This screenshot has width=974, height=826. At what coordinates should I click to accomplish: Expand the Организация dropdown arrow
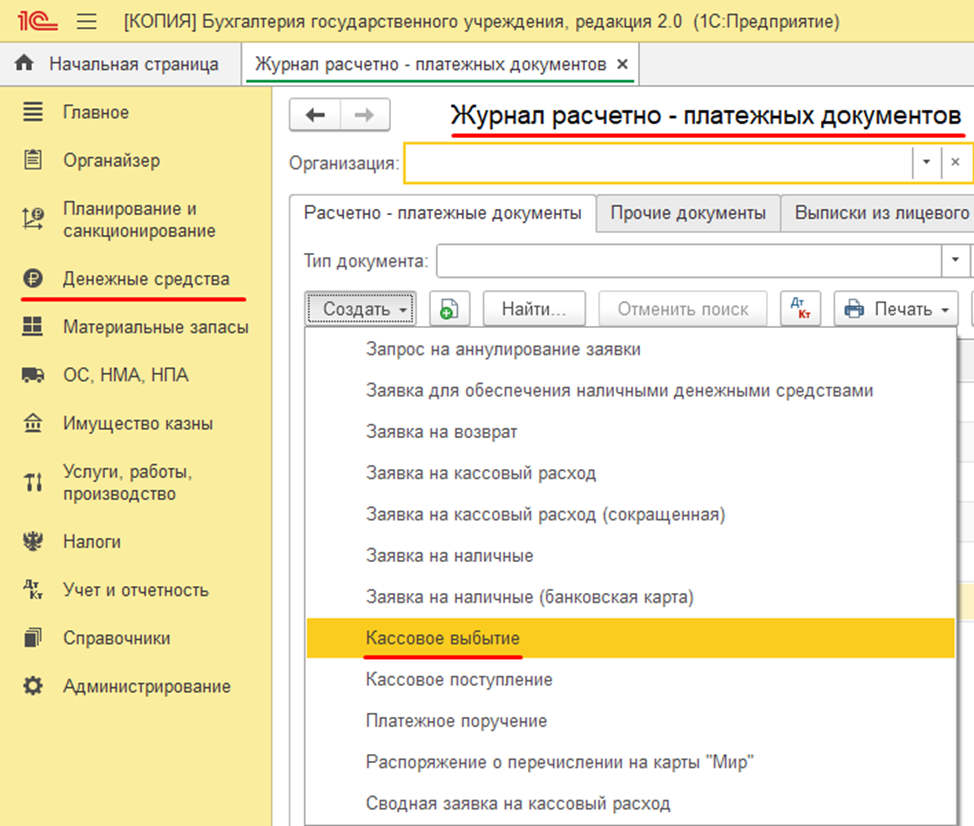click(x=926, y=162)
